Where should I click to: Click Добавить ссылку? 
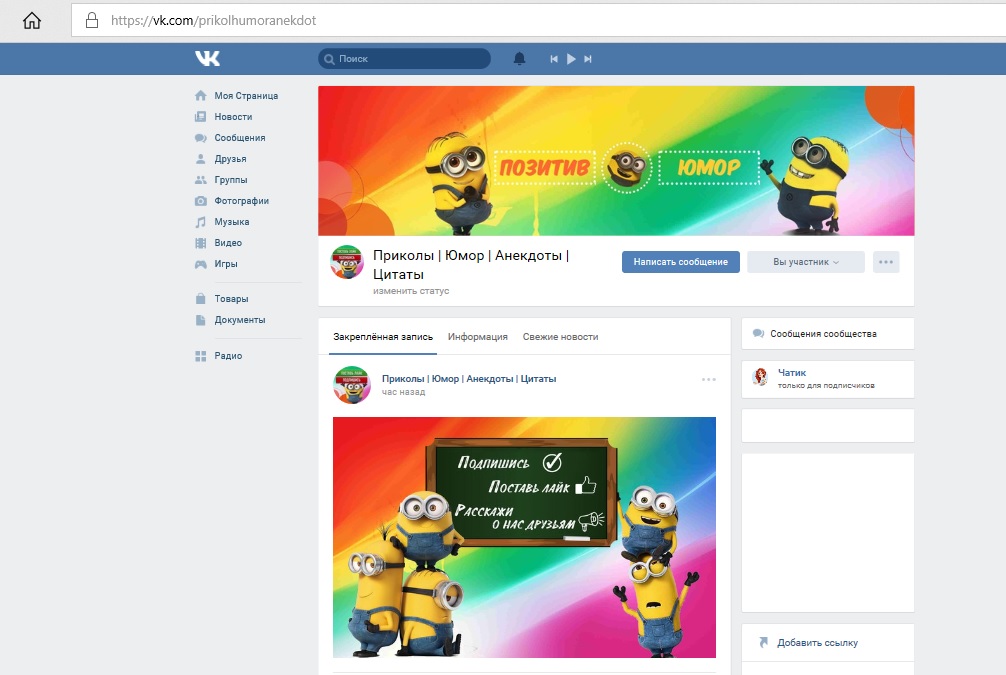click(x=817, y=642)
